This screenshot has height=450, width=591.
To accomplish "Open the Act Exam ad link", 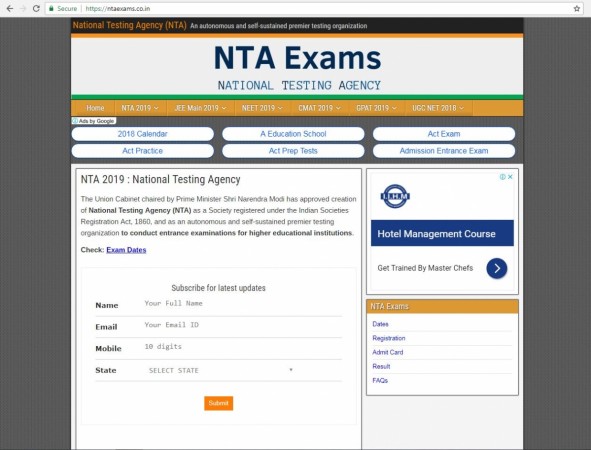I will (444, 134).
